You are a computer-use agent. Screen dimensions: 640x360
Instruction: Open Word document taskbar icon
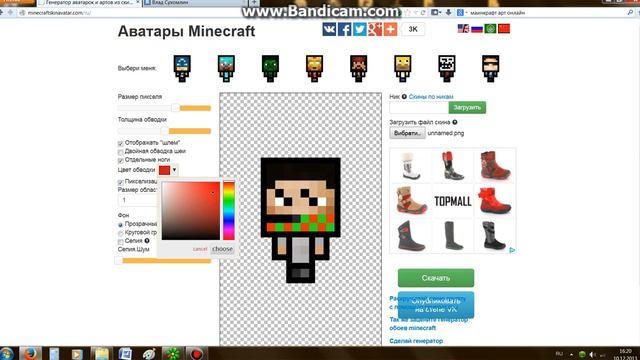[x=125, y=353]
